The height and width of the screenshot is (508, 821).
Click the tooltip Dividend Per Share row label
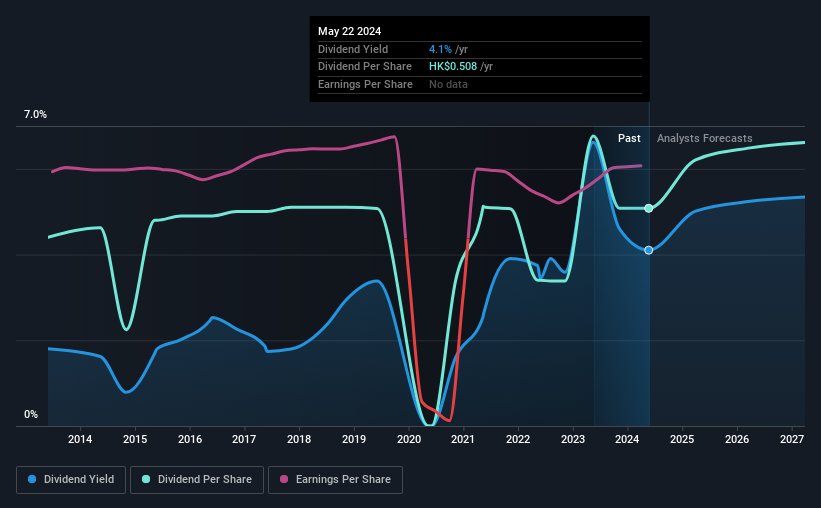click(365, 67)
